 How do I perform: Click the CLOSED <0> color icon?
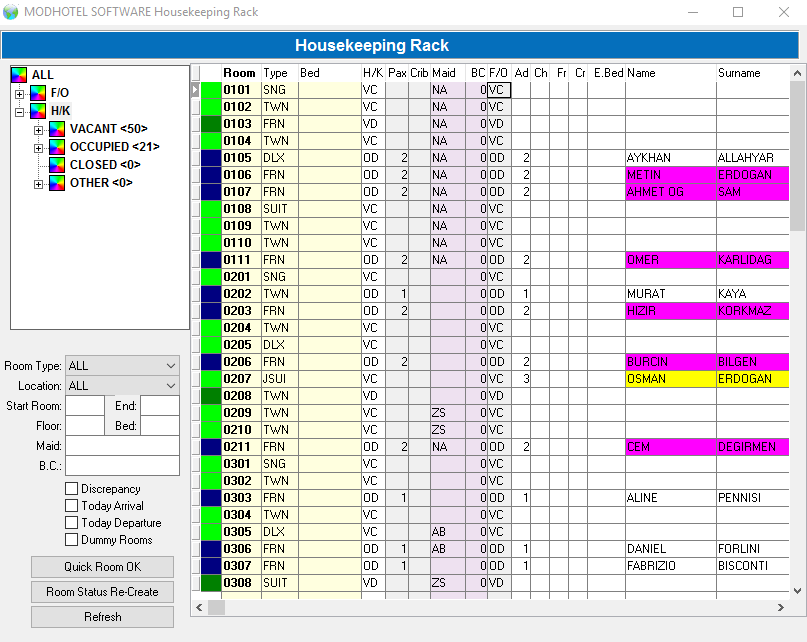coord(57,165)
